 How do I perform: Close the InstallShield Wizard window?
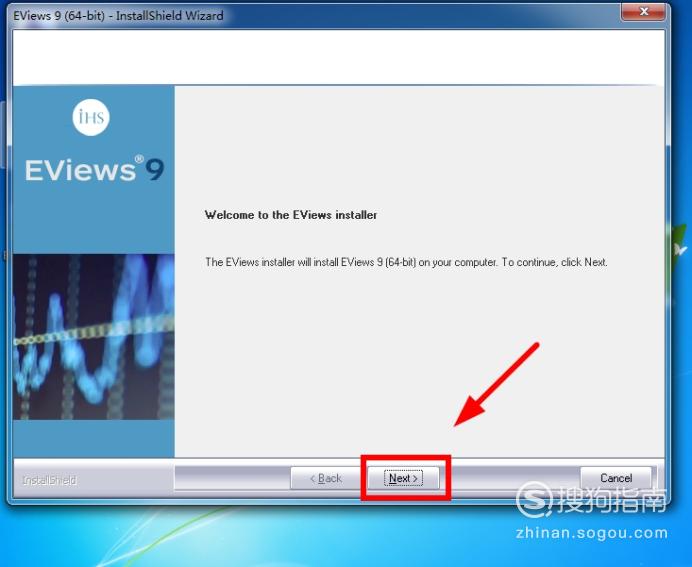643,11
